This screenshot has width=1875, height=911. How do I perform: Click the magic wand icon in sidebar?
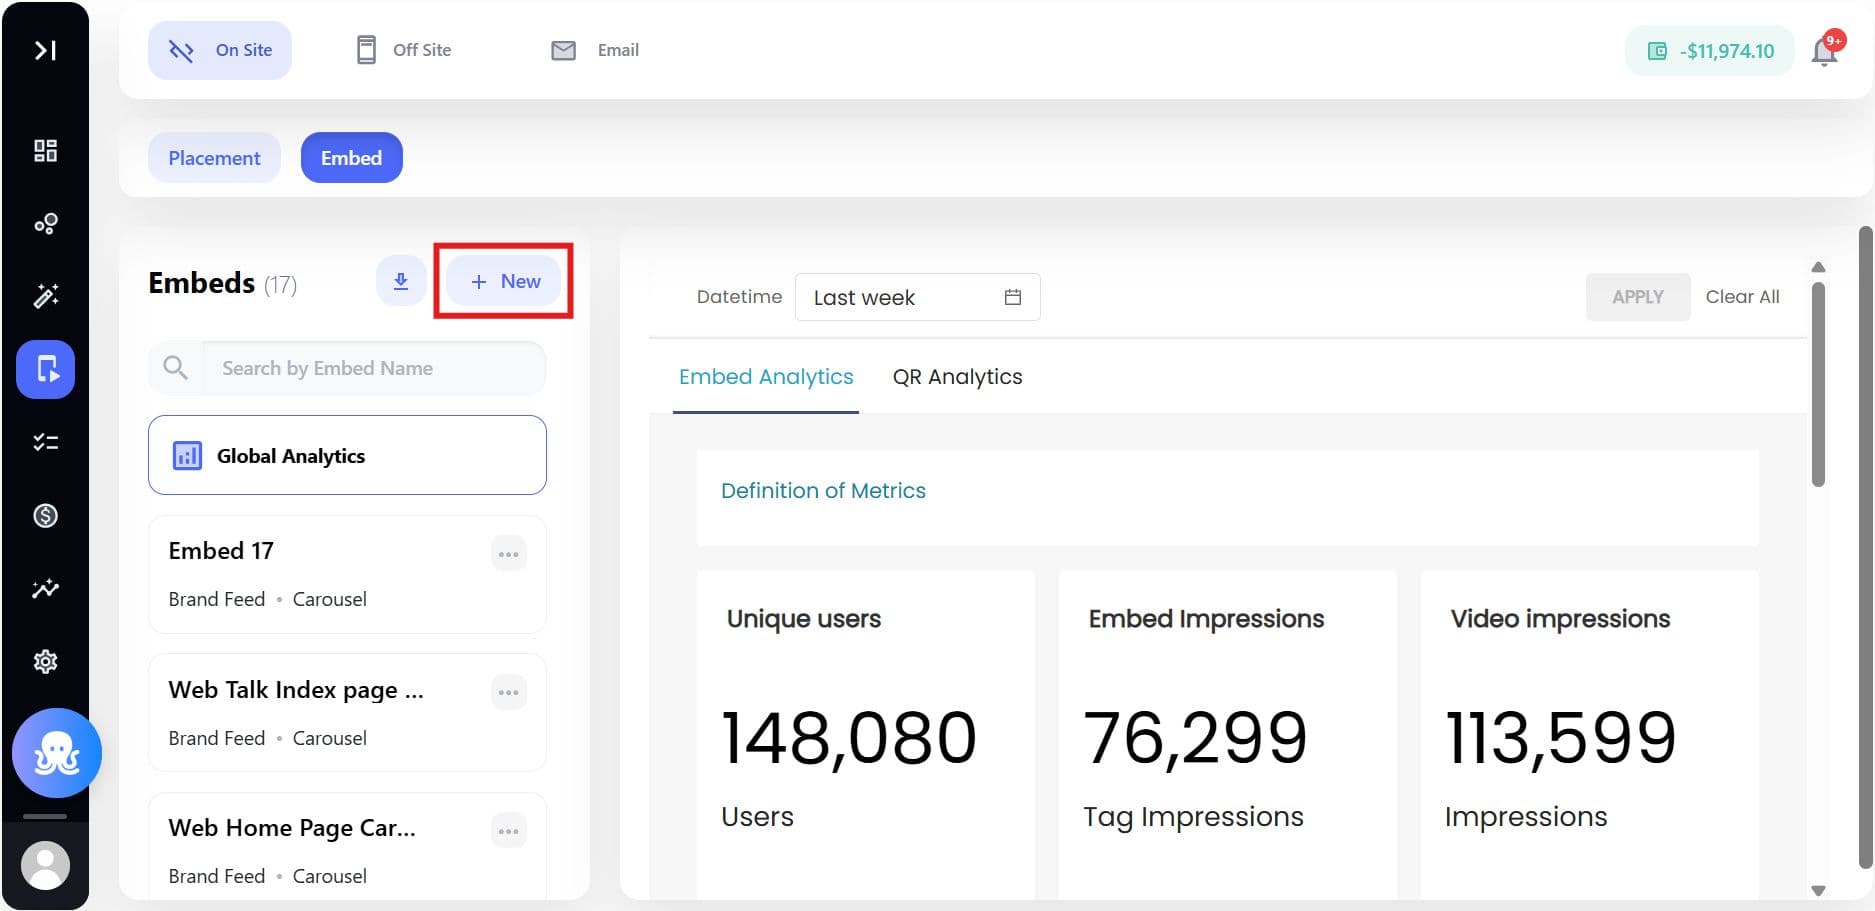point(45,296)
